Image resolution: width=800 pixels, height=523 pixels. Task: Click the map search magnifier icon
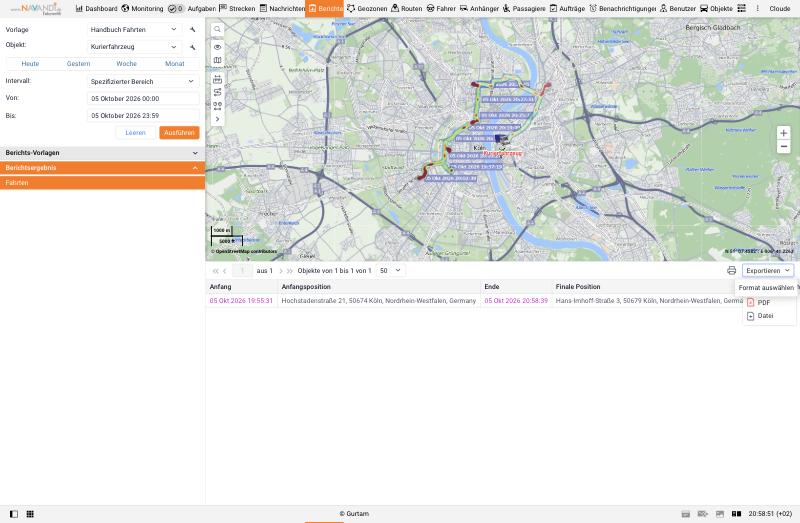coord(217,30)
